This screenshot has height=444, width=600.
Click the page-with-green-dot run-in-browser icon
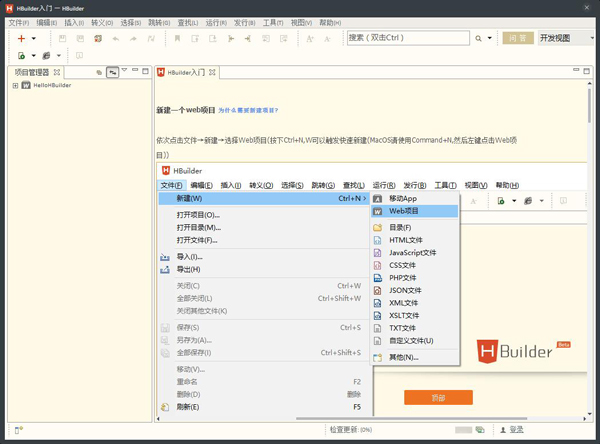point(21,56)
